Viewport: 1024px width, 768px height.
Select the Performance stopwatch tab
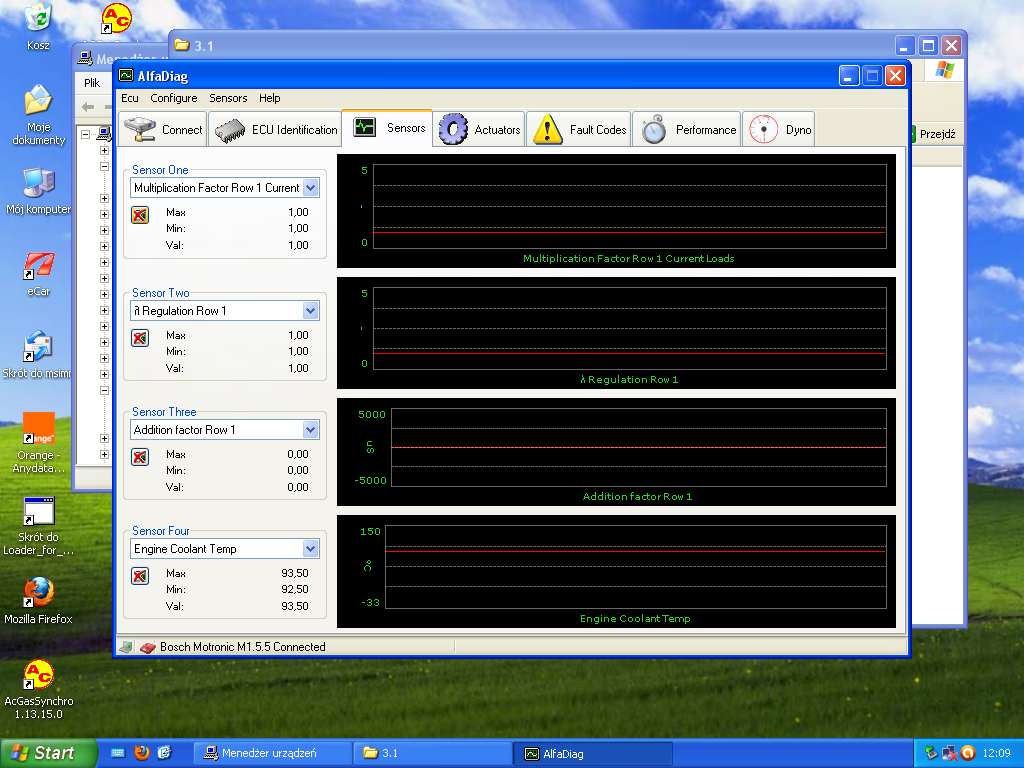(x=687, y=130)
